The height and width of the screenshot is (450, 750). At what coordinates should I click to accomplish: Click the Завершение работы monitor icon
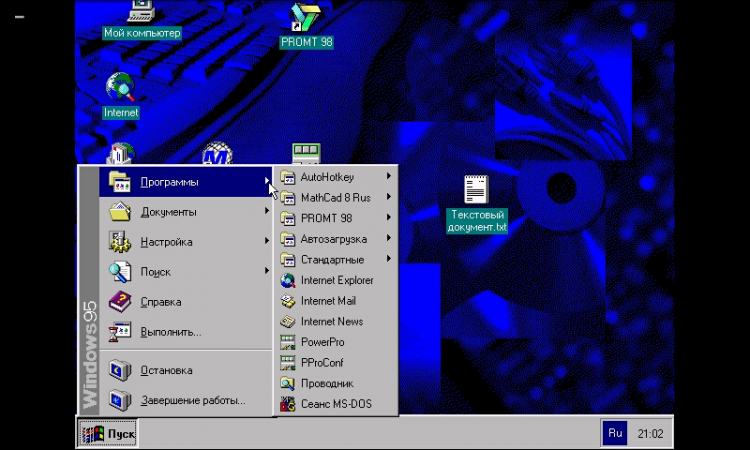(120, 400)
